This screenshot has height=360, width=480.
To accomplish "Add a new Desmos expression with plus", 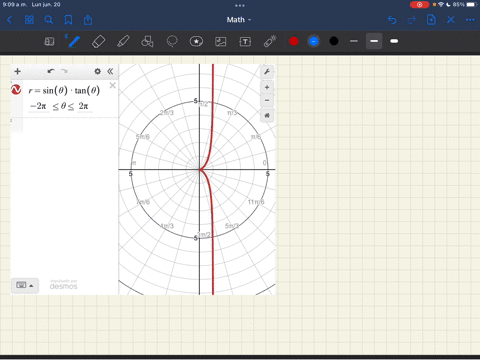I will 18,71.
